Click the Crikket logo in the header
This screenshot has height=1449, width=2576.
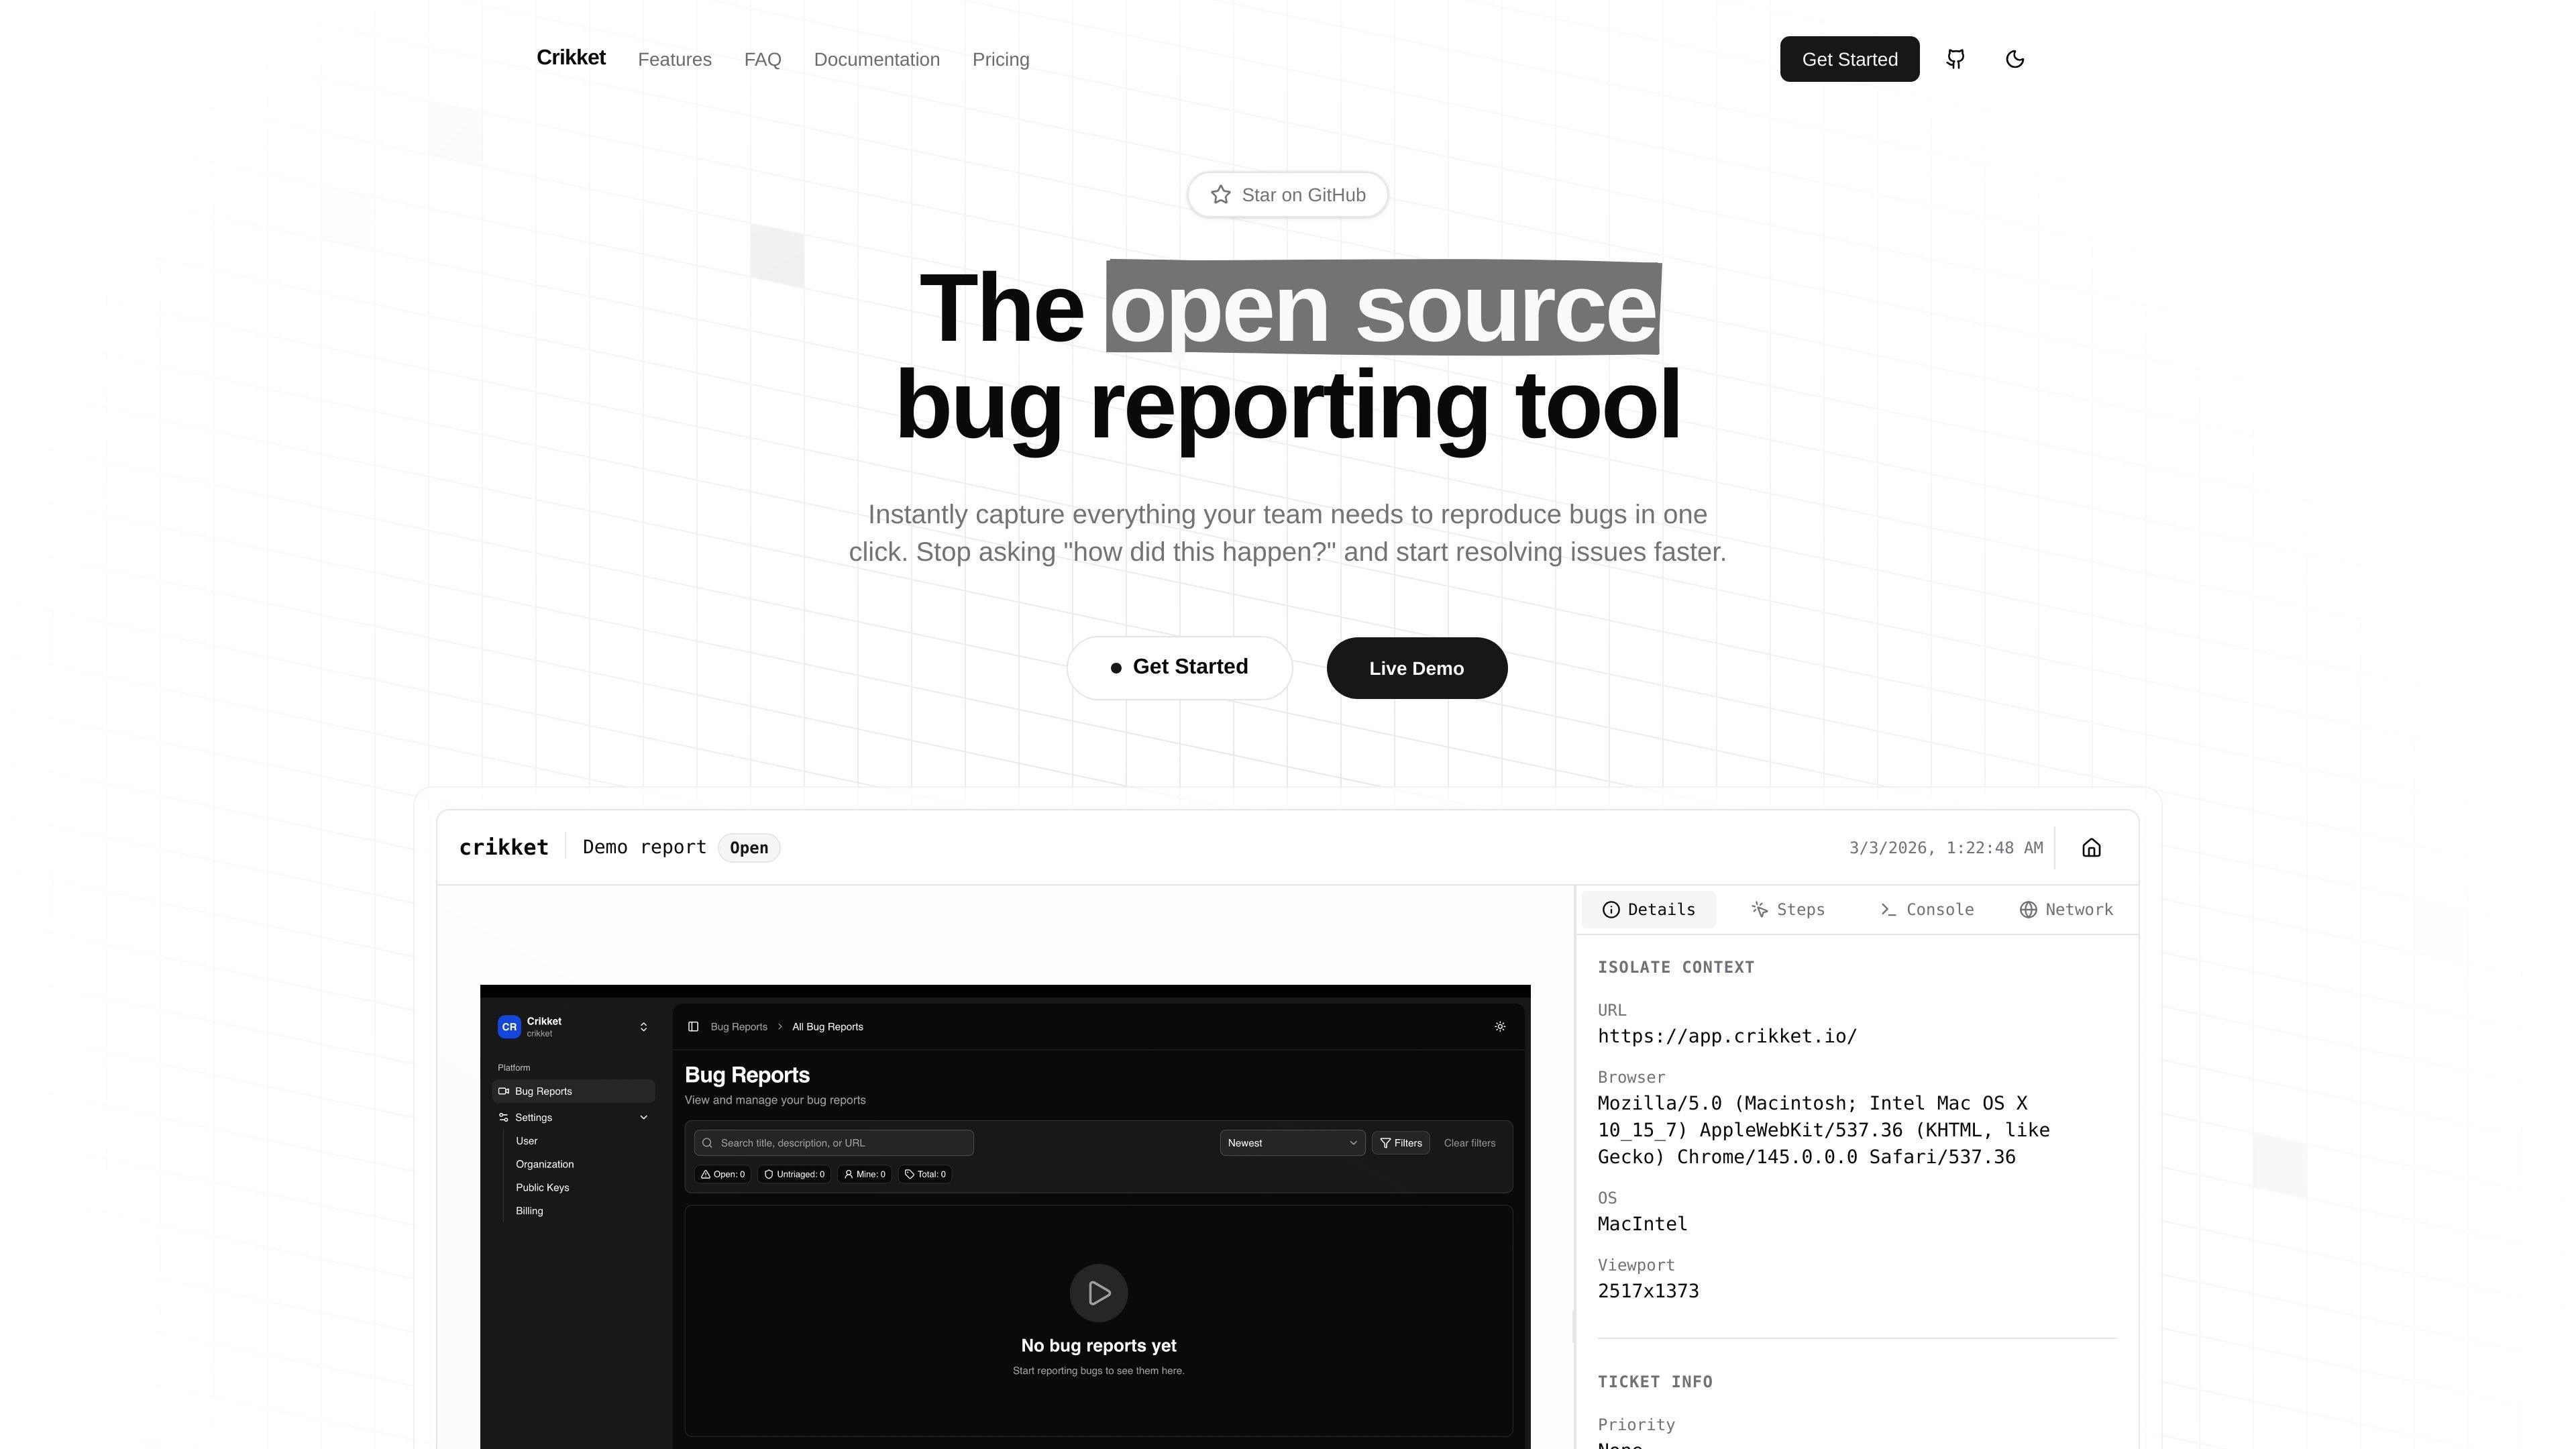pyautogui.click(x=571, y=58)
